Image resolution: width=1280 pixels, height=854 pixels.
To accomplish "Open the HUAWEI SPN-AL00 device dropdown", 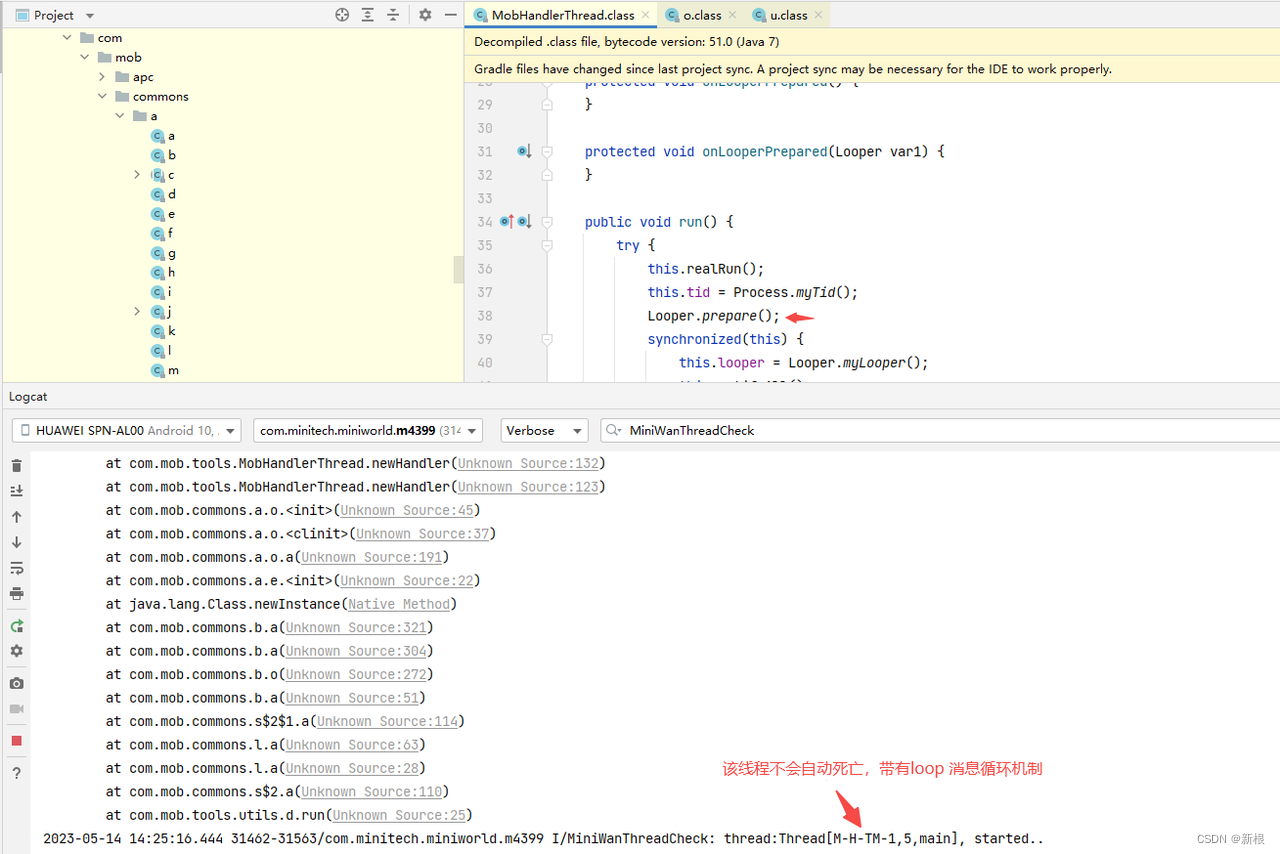I will [126, 430].
